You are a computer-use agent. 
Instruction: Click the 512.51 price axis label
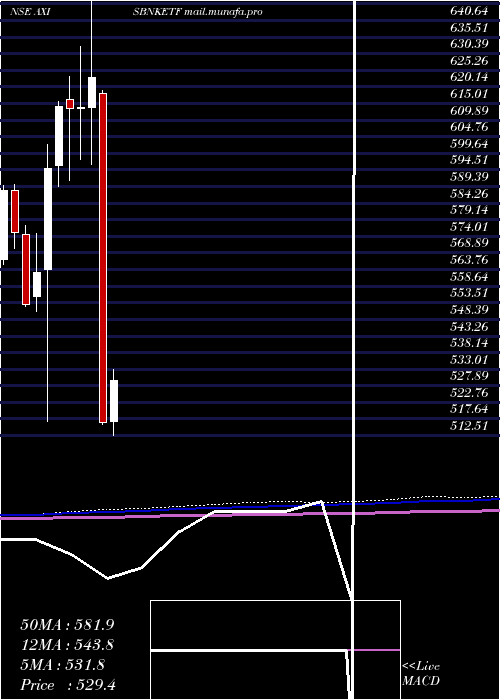(468, 426)
